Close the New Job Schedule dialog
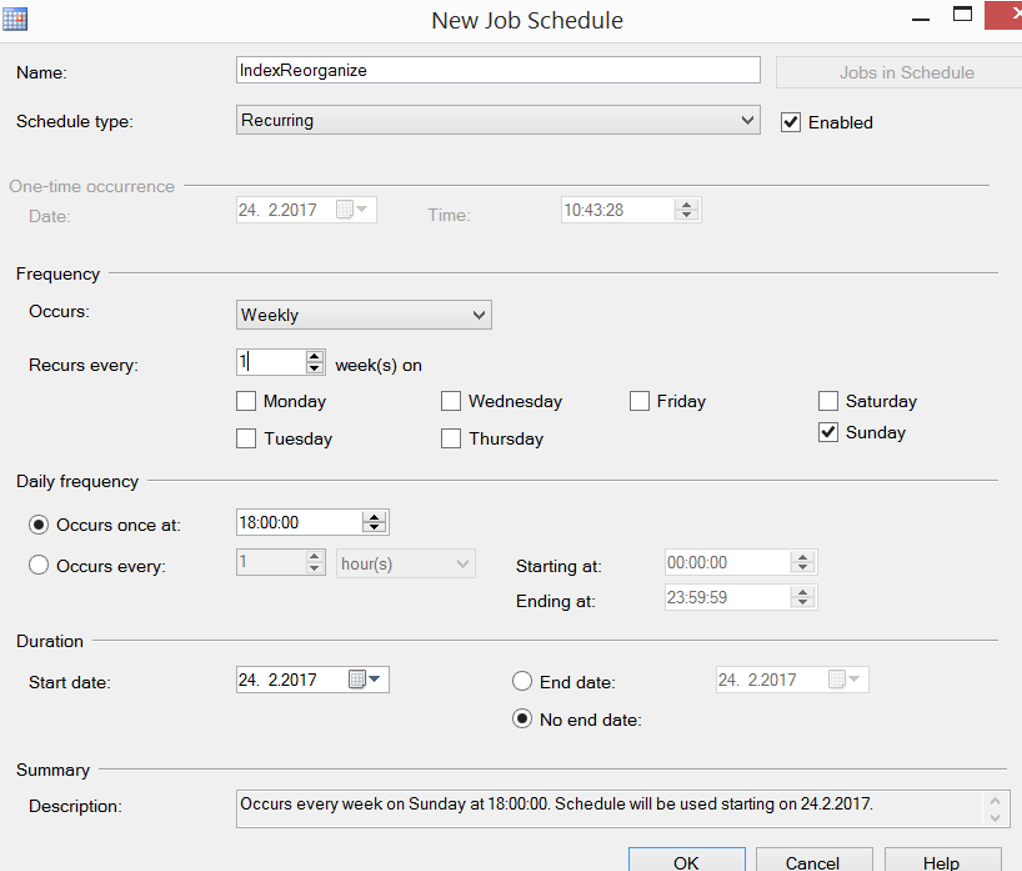The height and width of the screenshot is (871, 1022). (x=1006, y=14)
